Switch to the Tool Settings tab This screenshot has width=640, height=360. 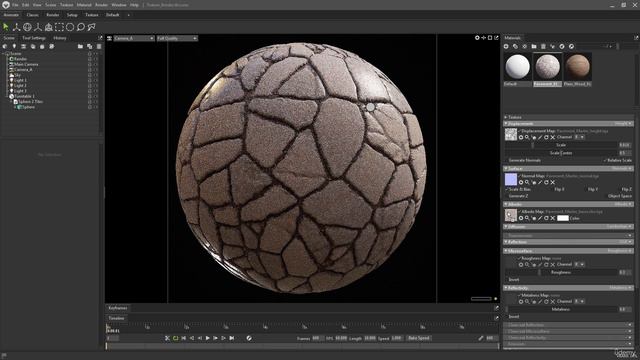pyautogui.click(x=34, y=38)
